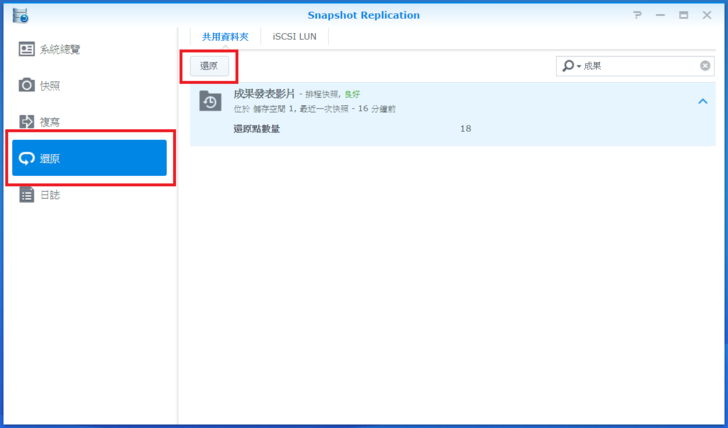The width and height of the screenshot is (728, 428).
Task: Click the 還原點數量 label
Action: tap(256, 129)
